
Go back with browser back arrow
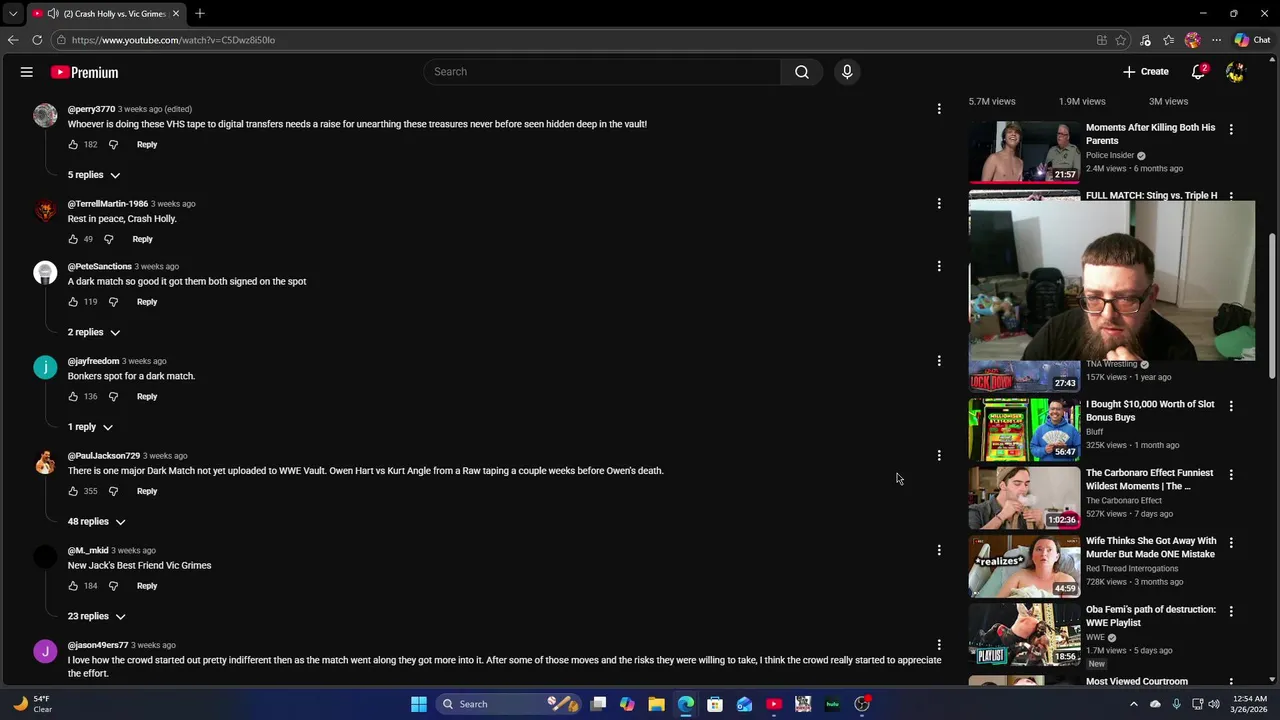click(13, 40)
